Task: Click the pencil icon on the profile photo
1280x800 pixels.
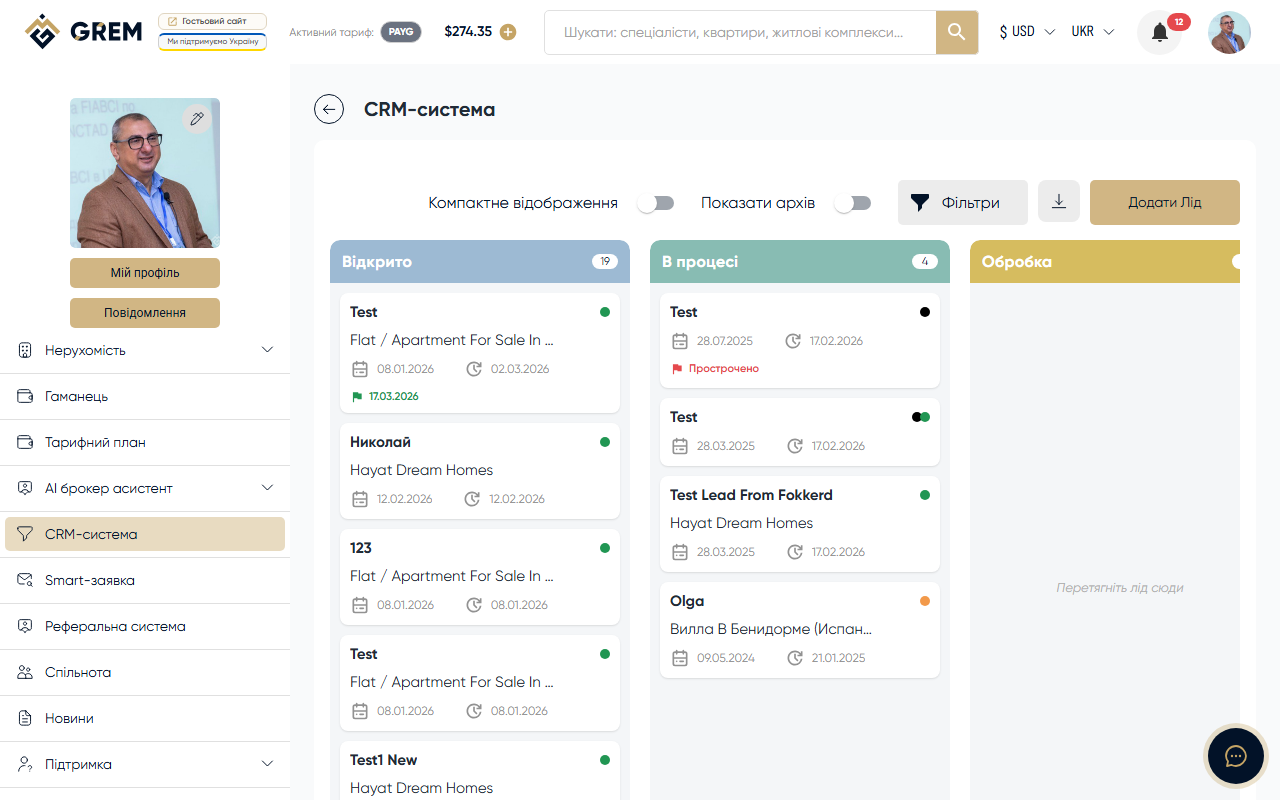Action: pos(197,118)
